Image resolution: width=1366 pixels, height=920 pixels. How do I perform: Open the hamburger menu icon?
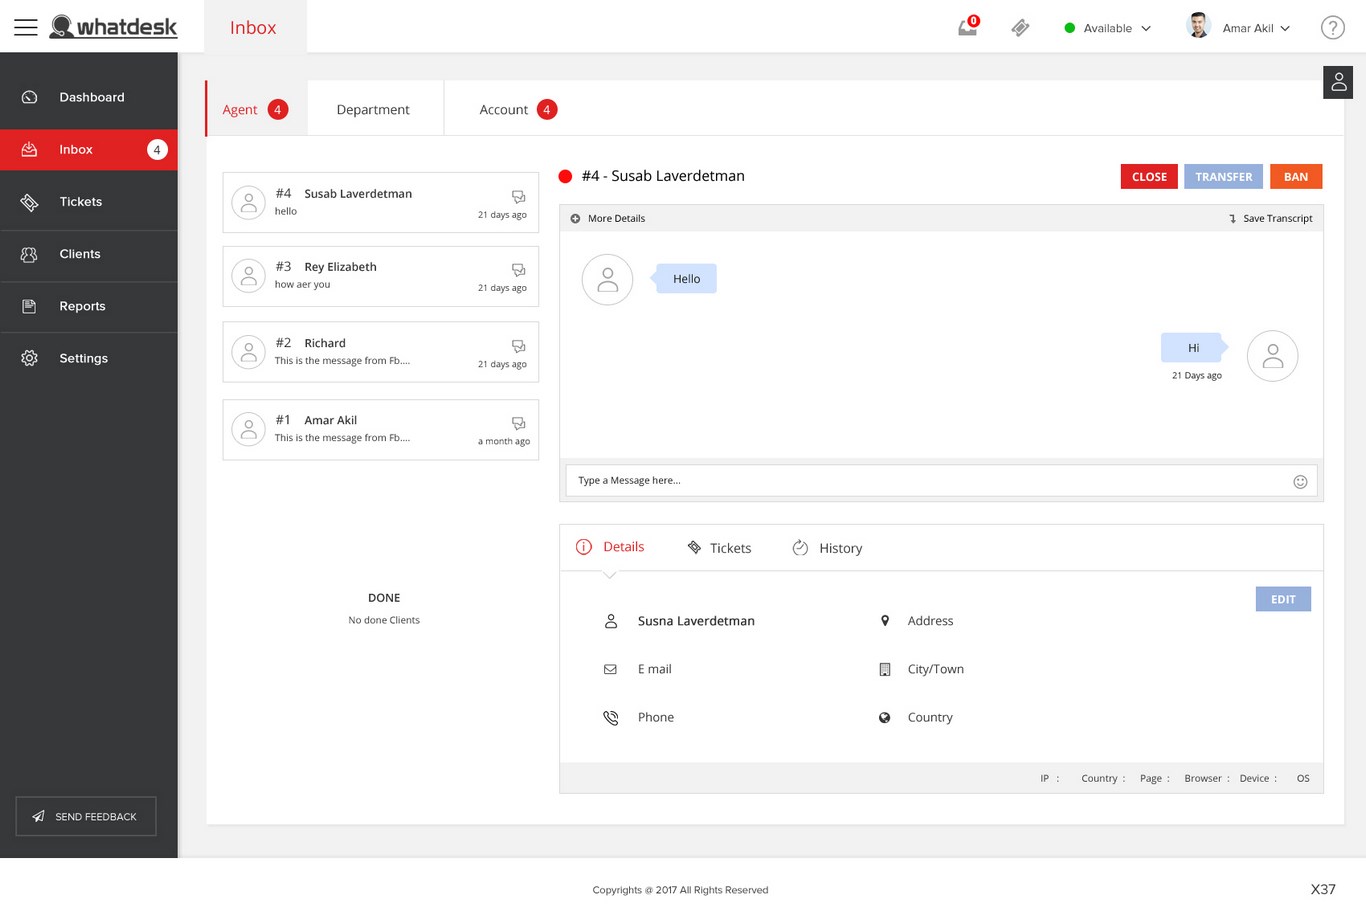[x=26, y=27]
